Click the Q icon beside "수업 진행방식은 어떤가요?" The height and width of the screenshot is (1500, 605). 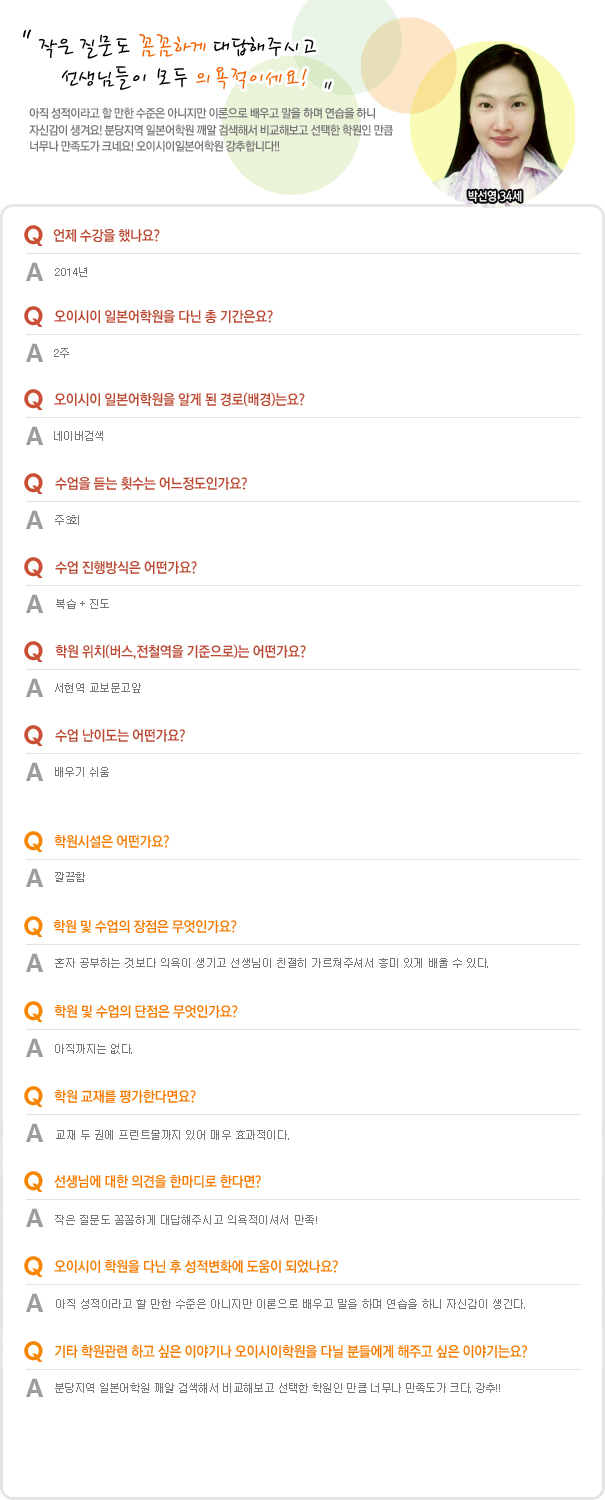click(x=33, y=567)
